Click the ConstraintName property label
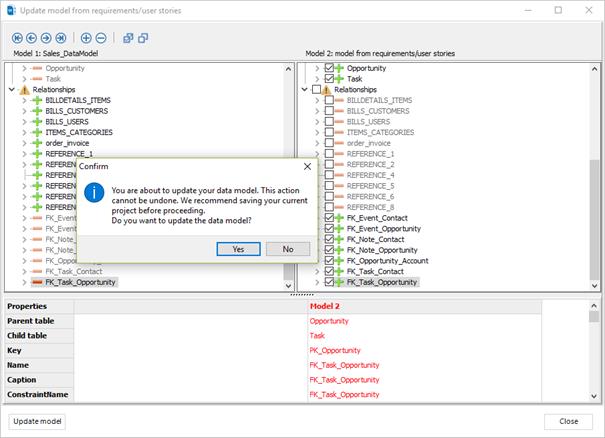This screenshot has width=605, height=438. click(37, 394)
